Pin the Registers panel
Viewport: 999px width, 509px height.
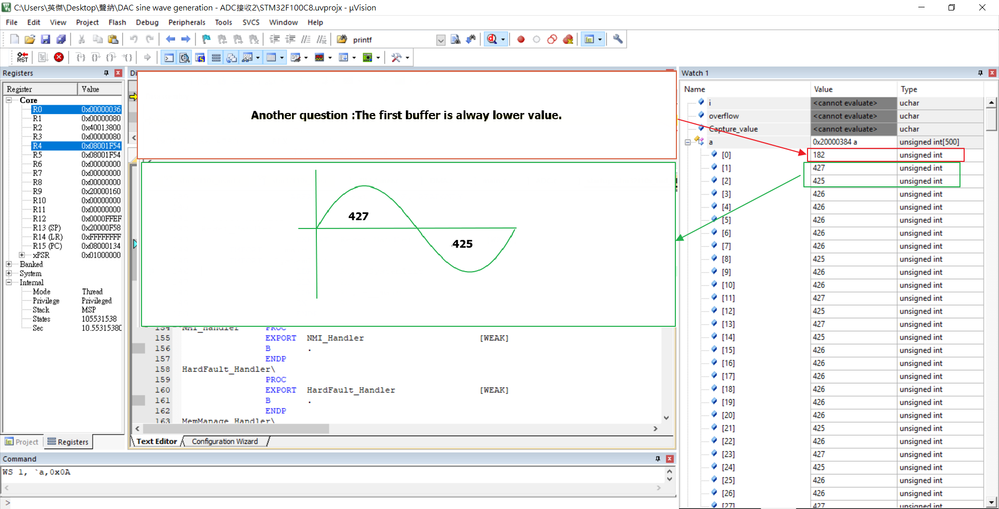click(x=107, y=73)
